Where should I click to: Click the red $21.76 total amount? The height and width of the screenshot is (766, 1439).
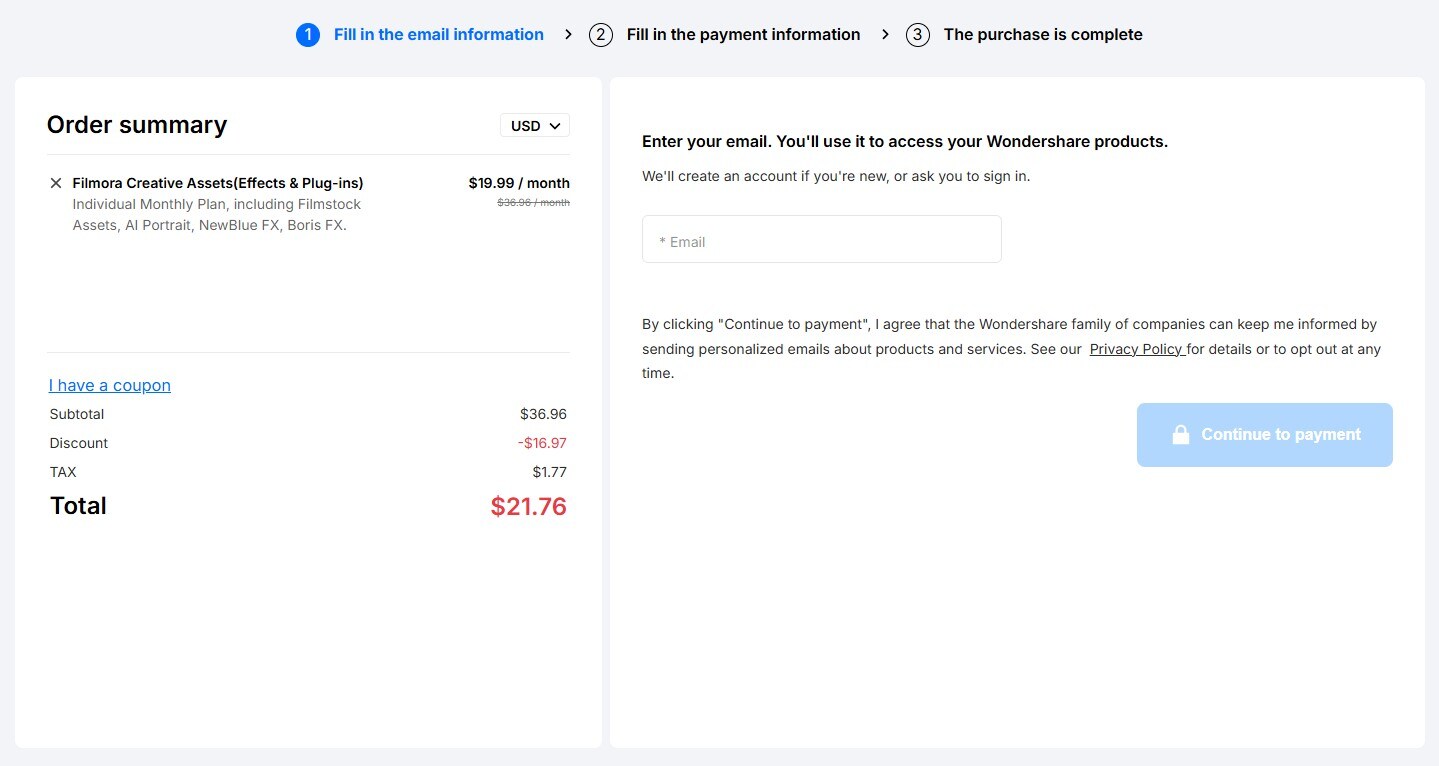(x=528, y=506)
